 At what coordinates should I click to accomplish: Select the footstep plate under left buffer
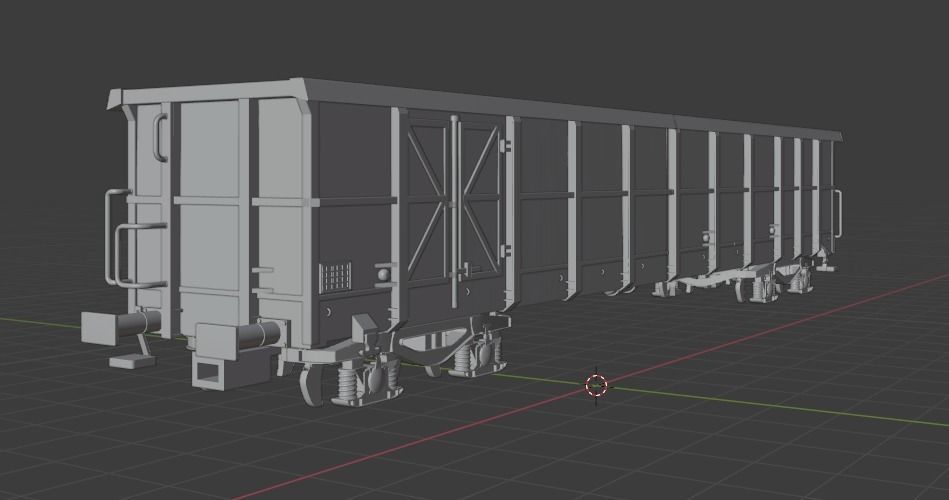(x=132, y=361)
